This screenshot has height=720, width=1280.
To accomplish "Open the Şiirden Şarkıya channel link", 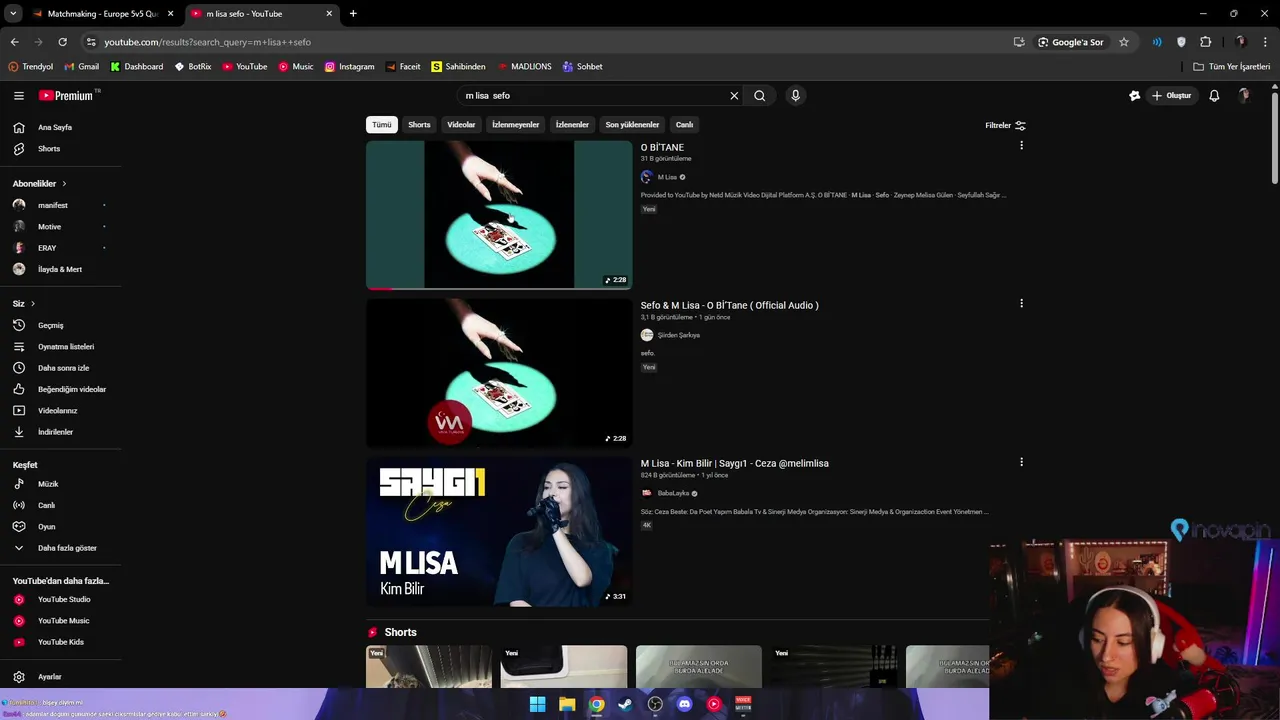I will click(678, 335).
